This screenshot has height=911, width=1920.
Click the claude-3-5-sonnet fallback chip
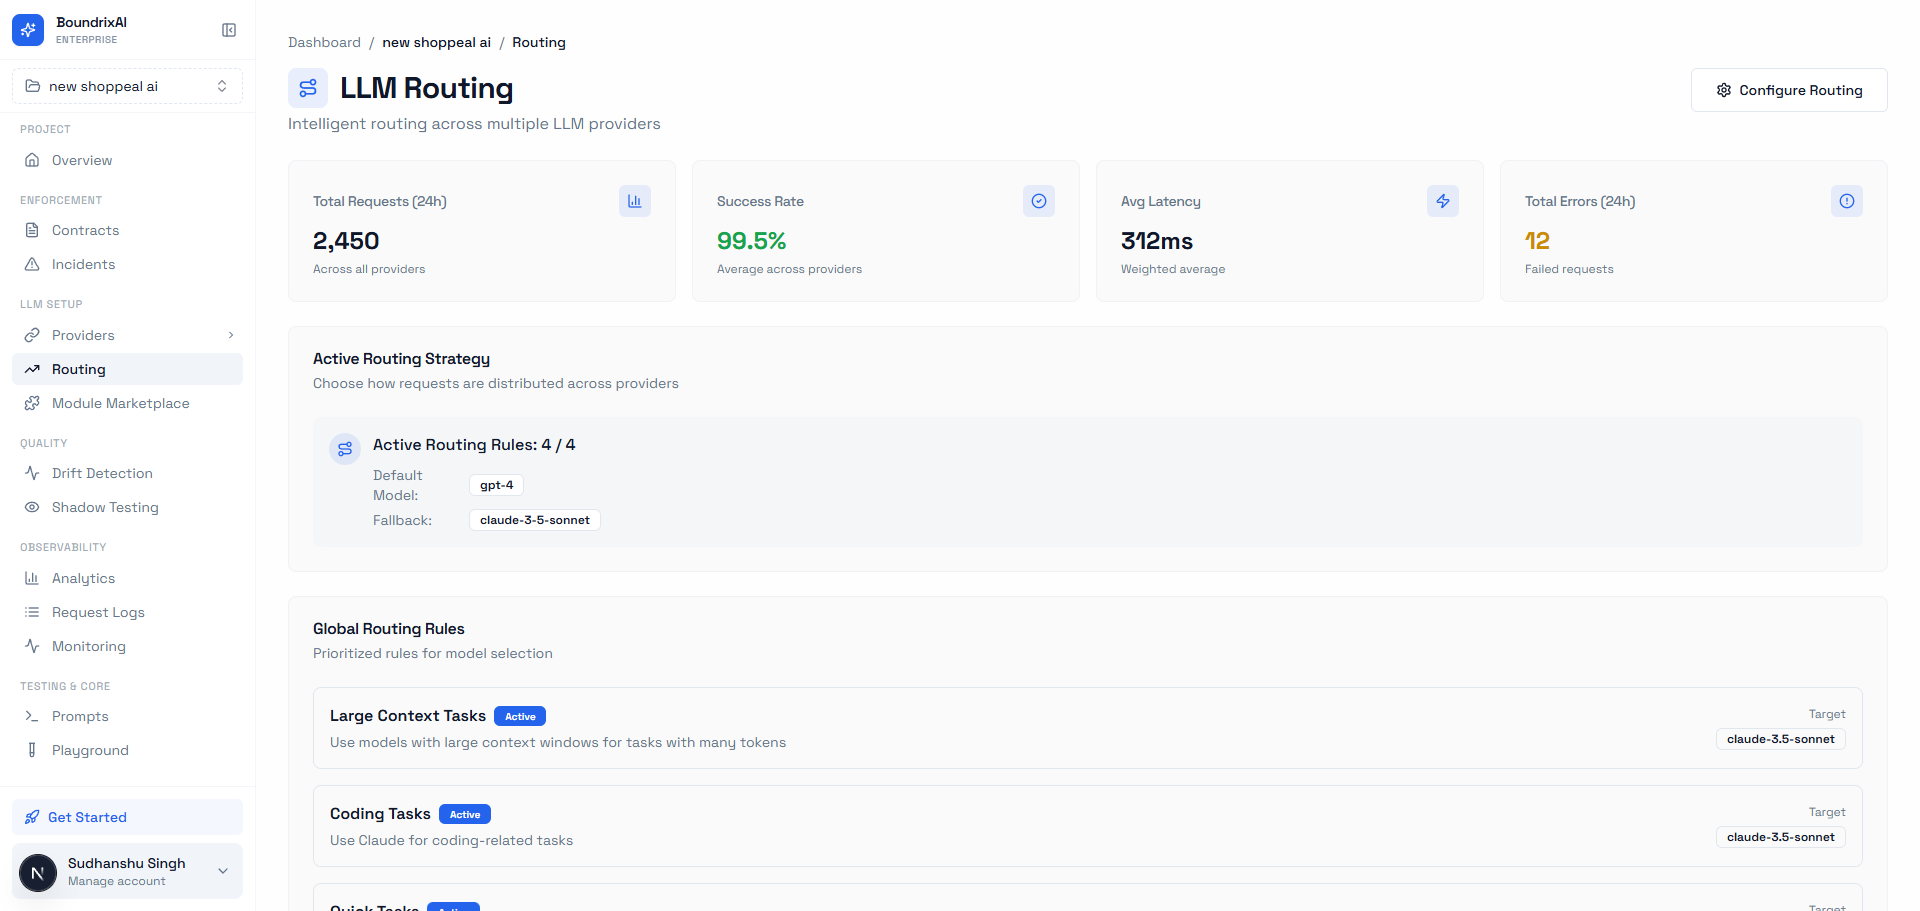pos(534,519)
